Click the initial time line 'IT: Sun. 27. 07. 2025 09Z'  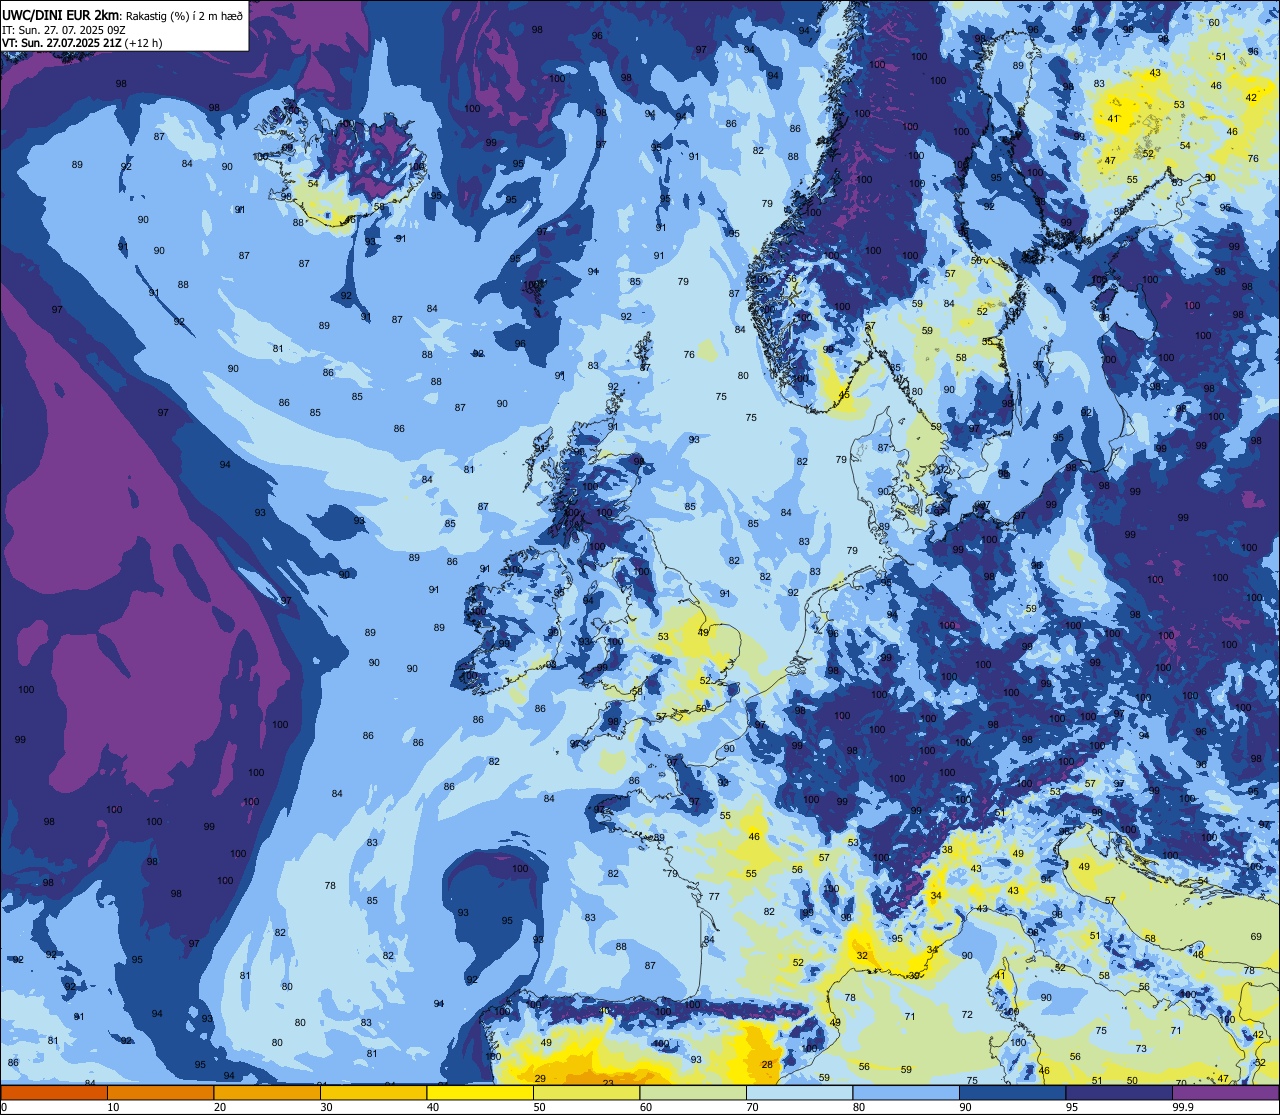[x=64, y=30]
